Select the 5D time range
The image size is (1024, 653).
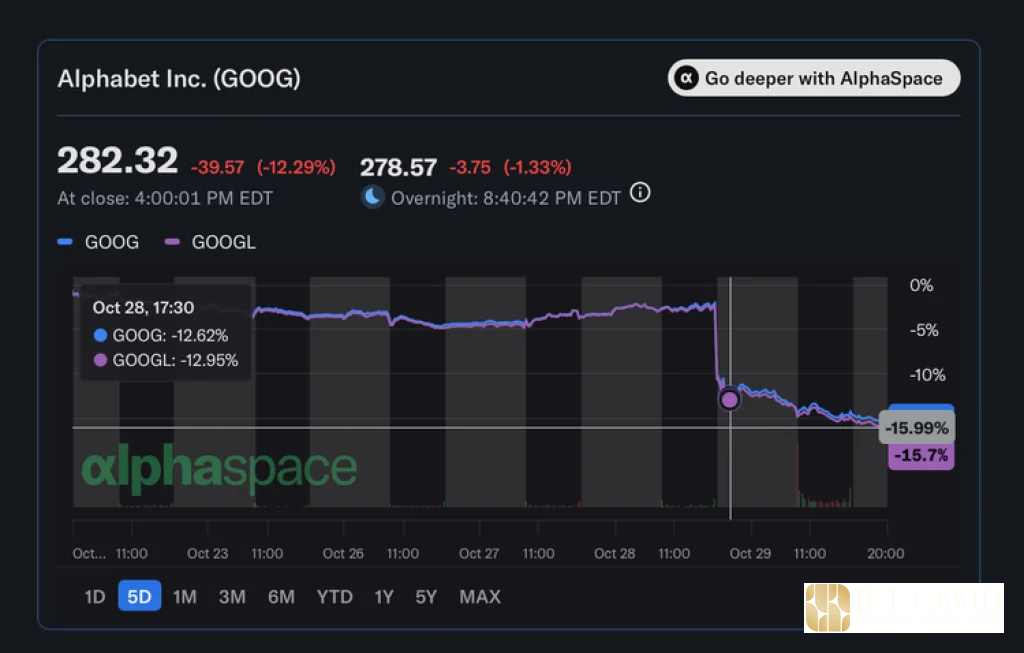tap(139, 596)
